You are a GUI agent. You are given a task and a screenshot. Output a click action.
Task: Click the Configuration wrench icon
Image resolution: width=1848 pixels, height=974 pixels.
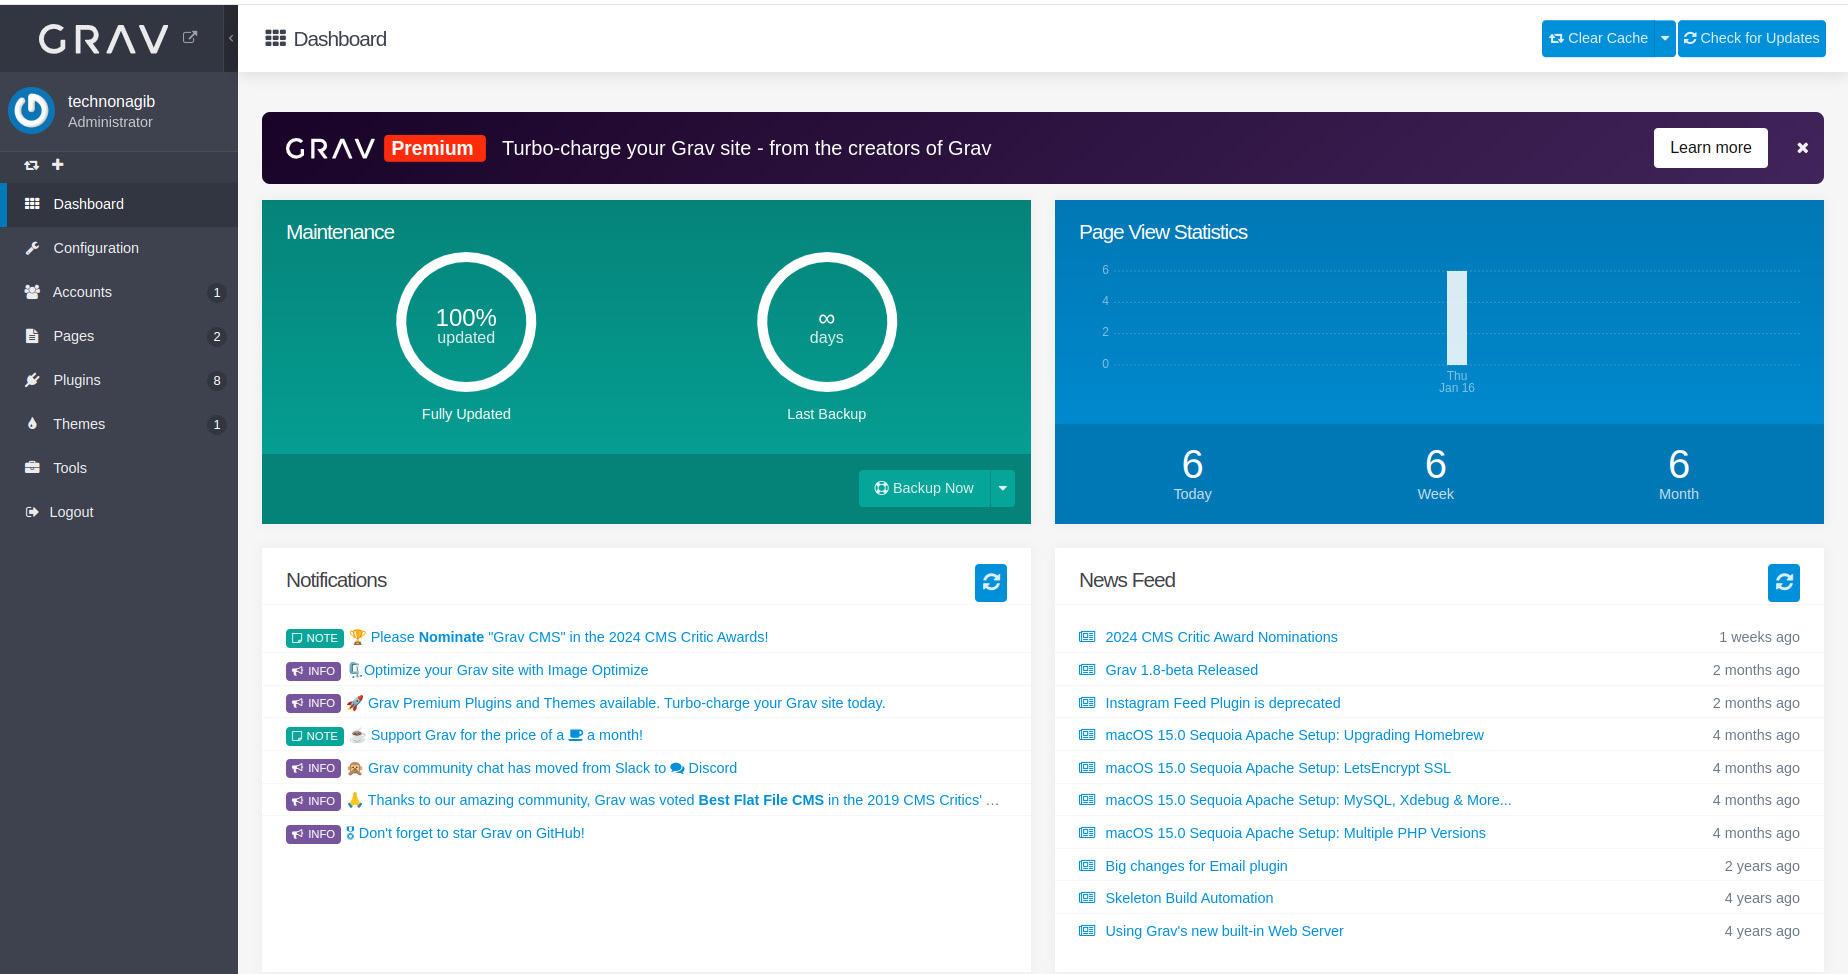coord(32,248)
